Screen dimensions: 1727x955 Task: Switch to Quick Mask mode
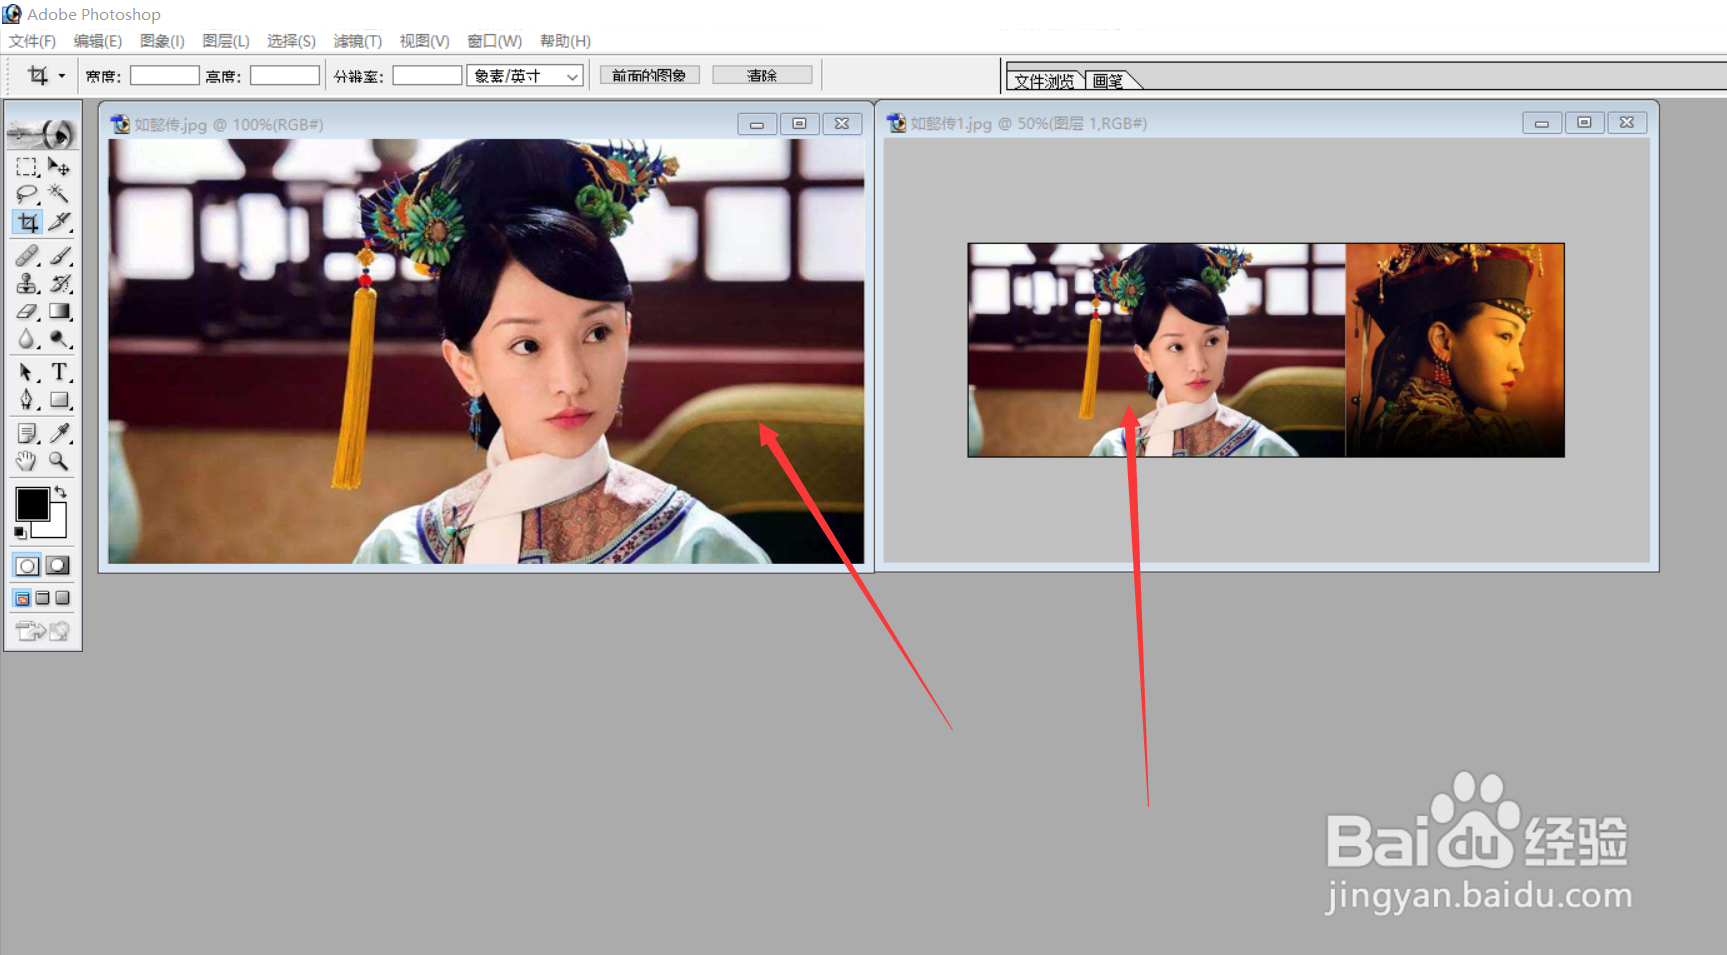[x=58, y=566]
